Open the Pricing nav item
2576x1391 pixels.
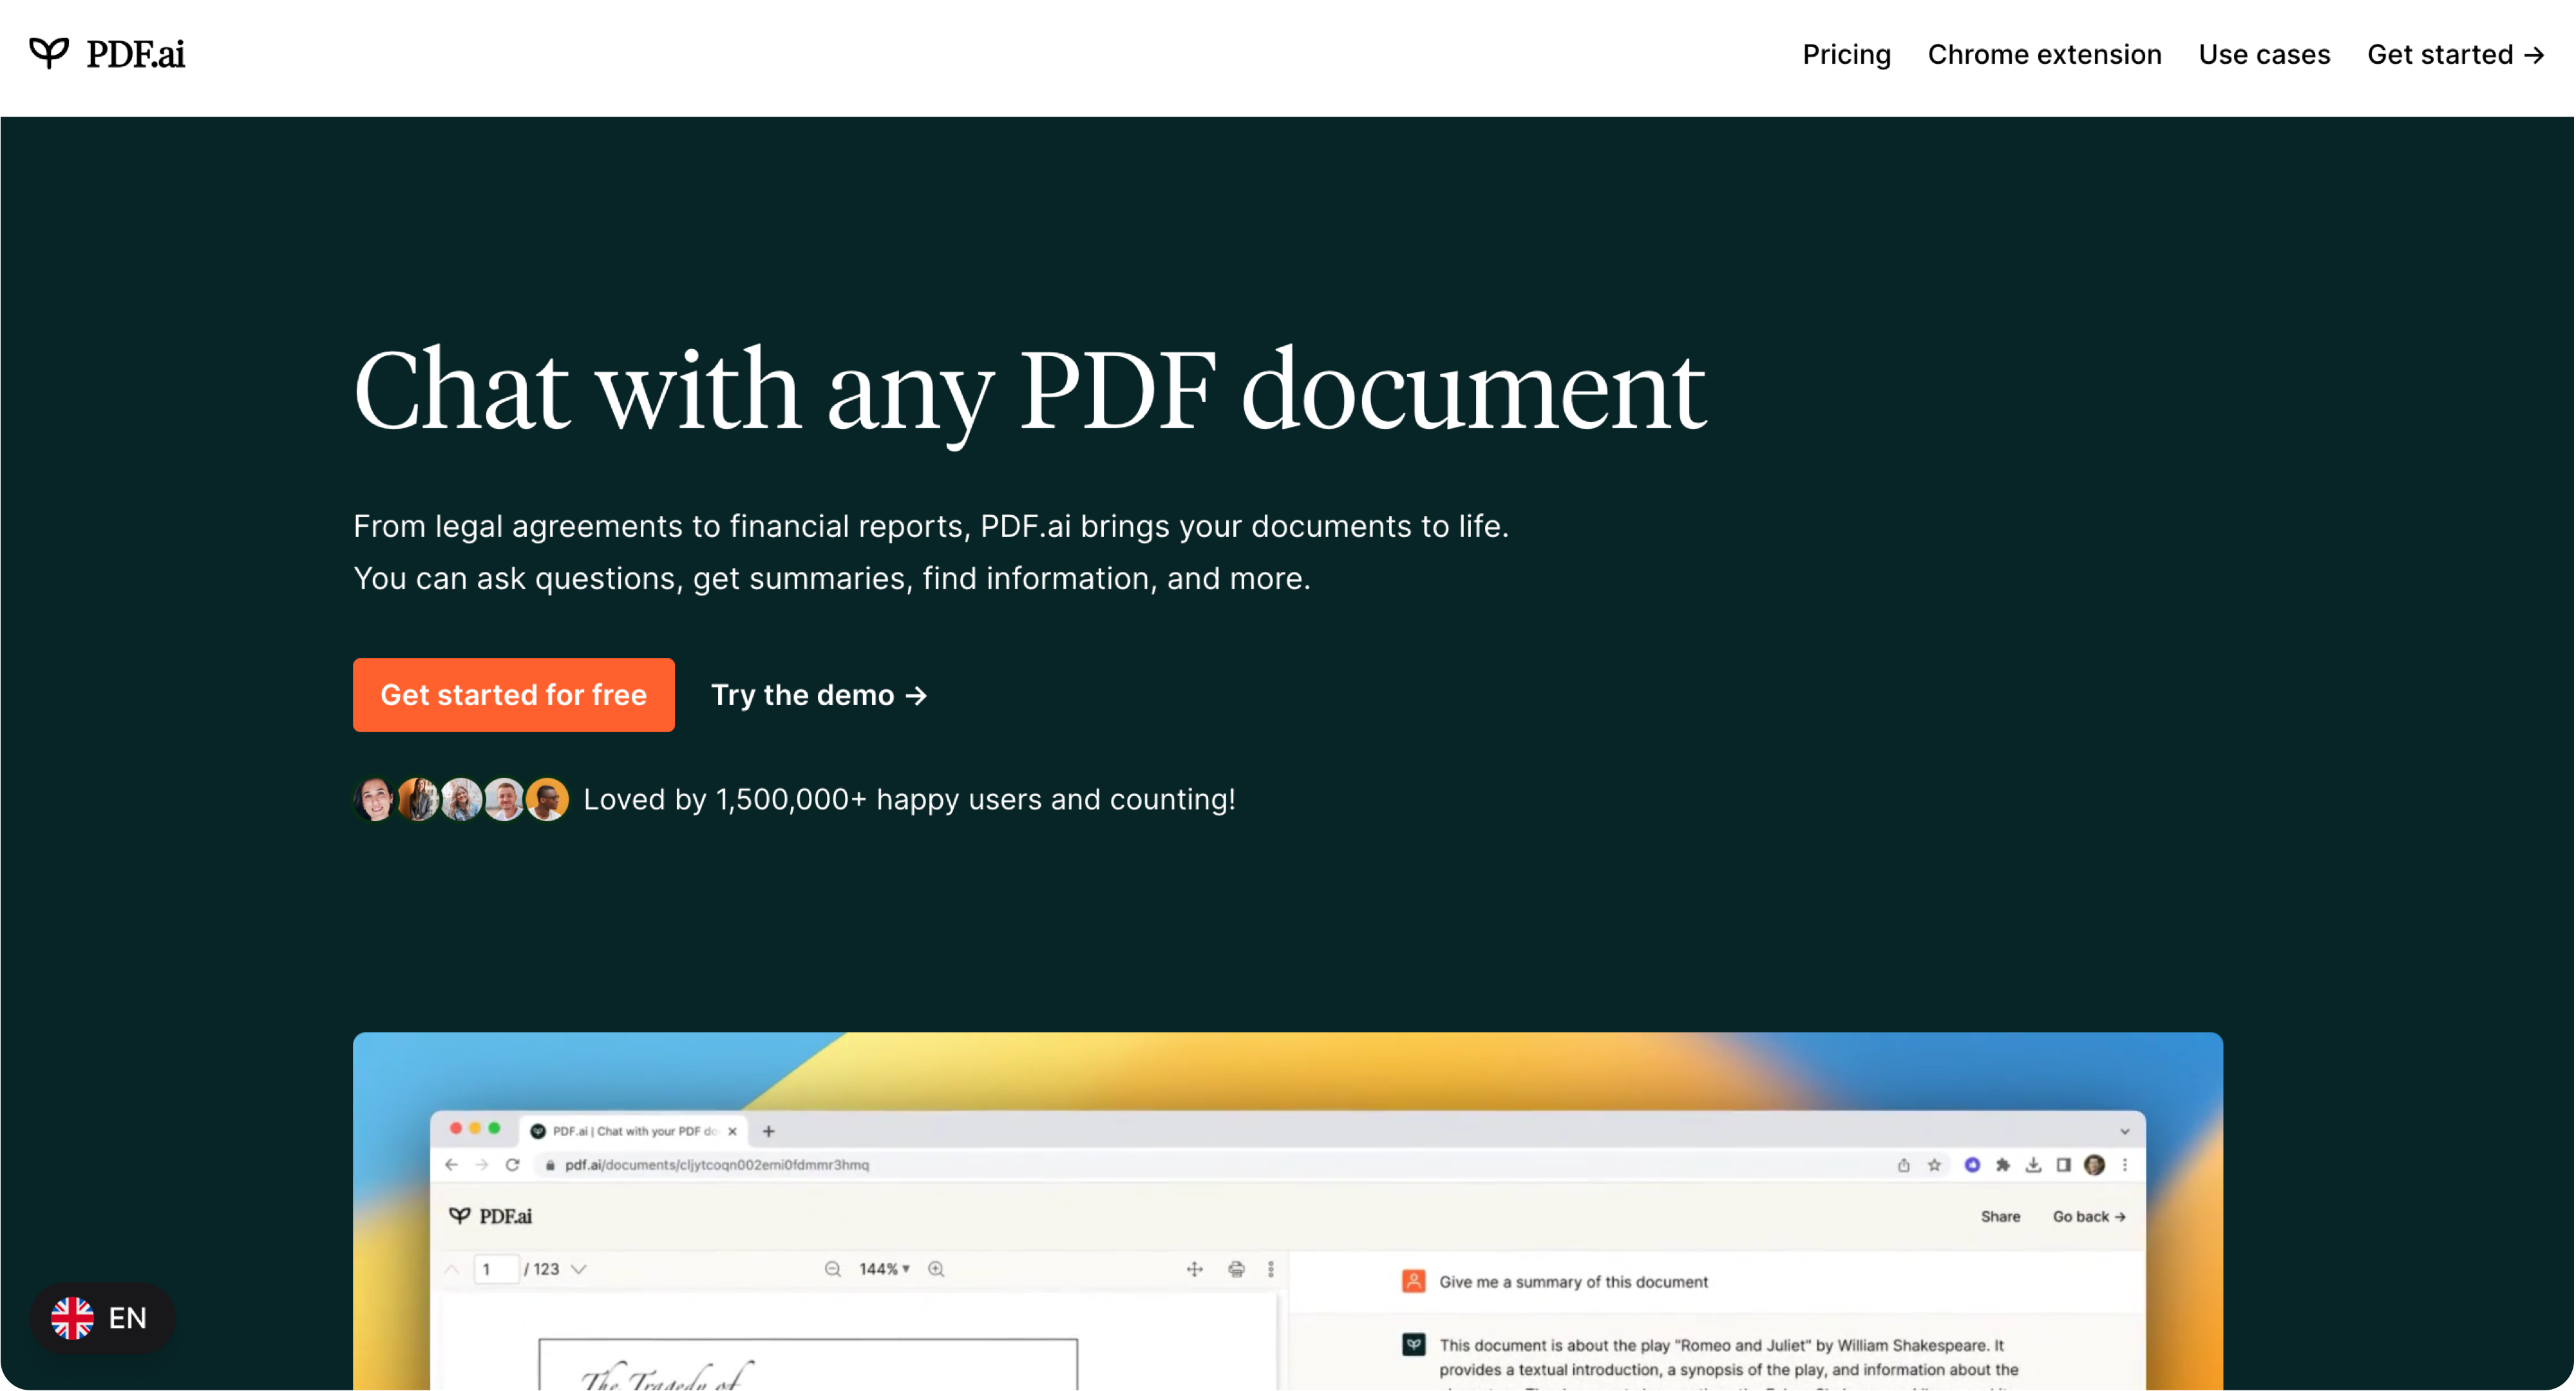1846,54
